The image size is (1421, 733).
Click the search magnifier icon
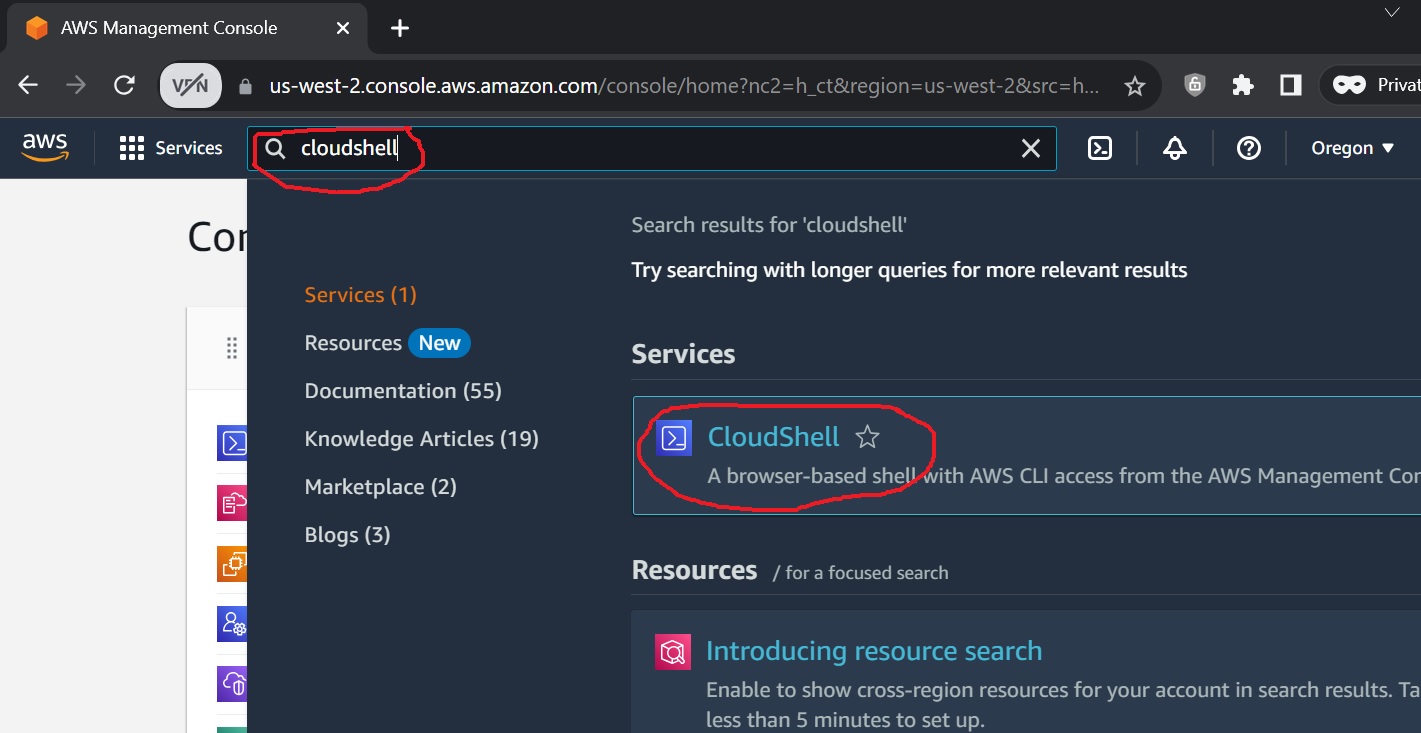coord(275,149)
